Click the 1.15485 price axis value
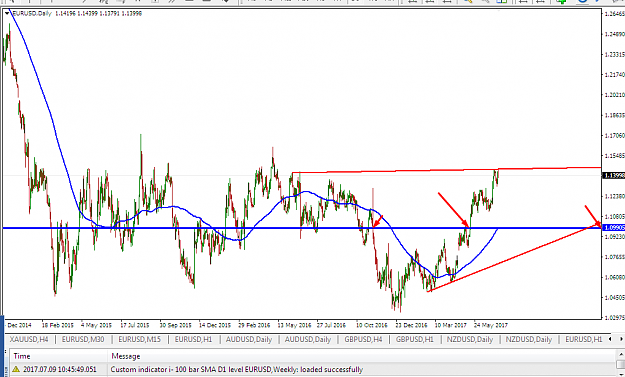 614,155
